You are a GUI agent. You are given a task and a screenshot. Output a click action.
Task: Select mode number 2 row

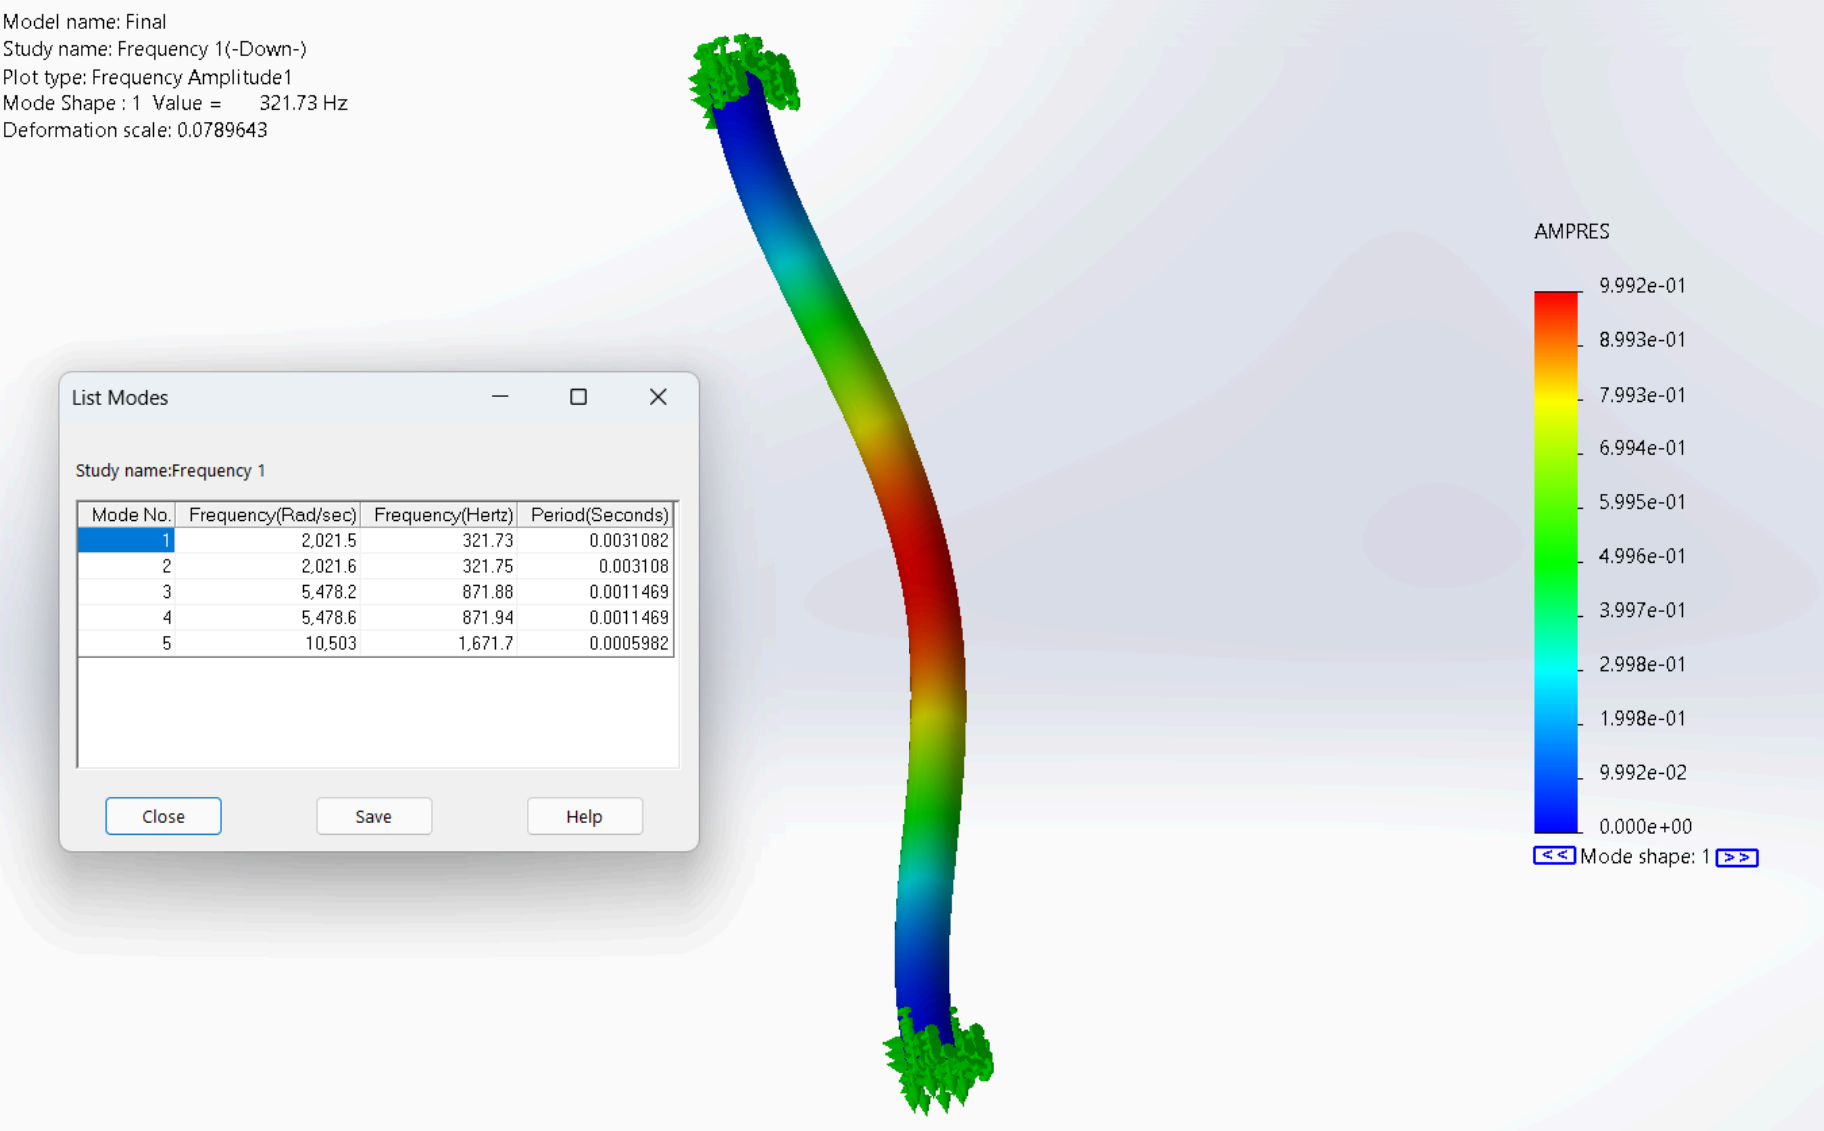pyautogui.click(x=376, y=566)
